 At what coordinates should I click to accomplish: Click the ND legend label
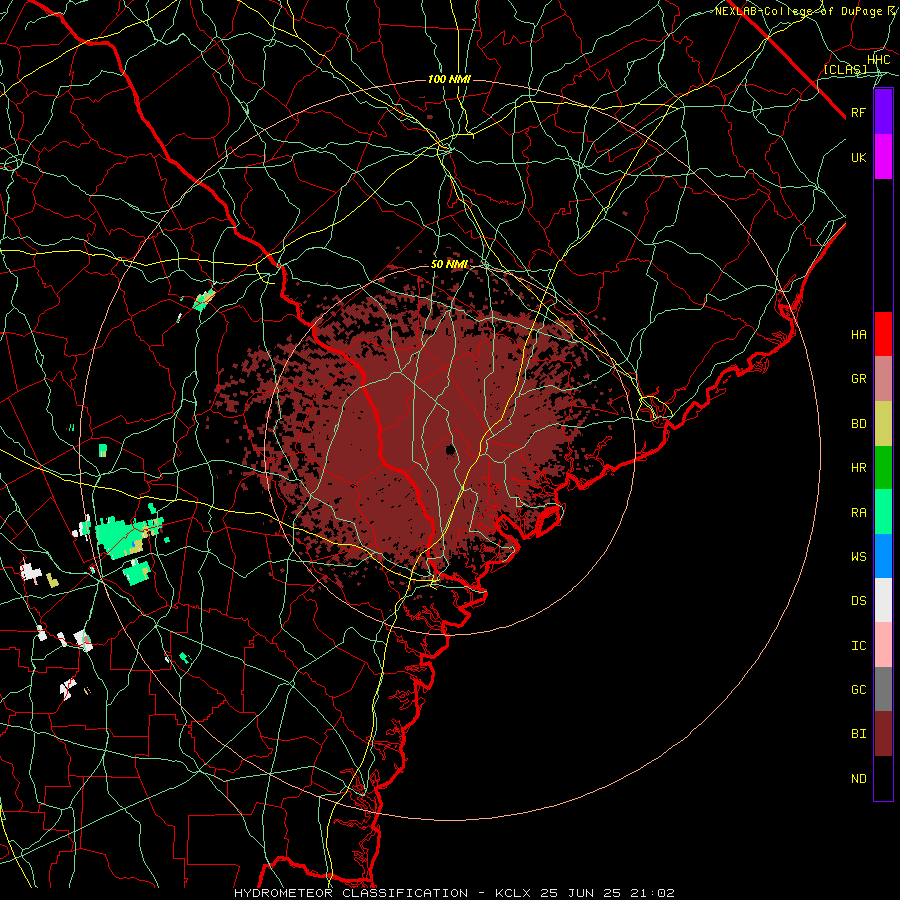pos(858,779)
